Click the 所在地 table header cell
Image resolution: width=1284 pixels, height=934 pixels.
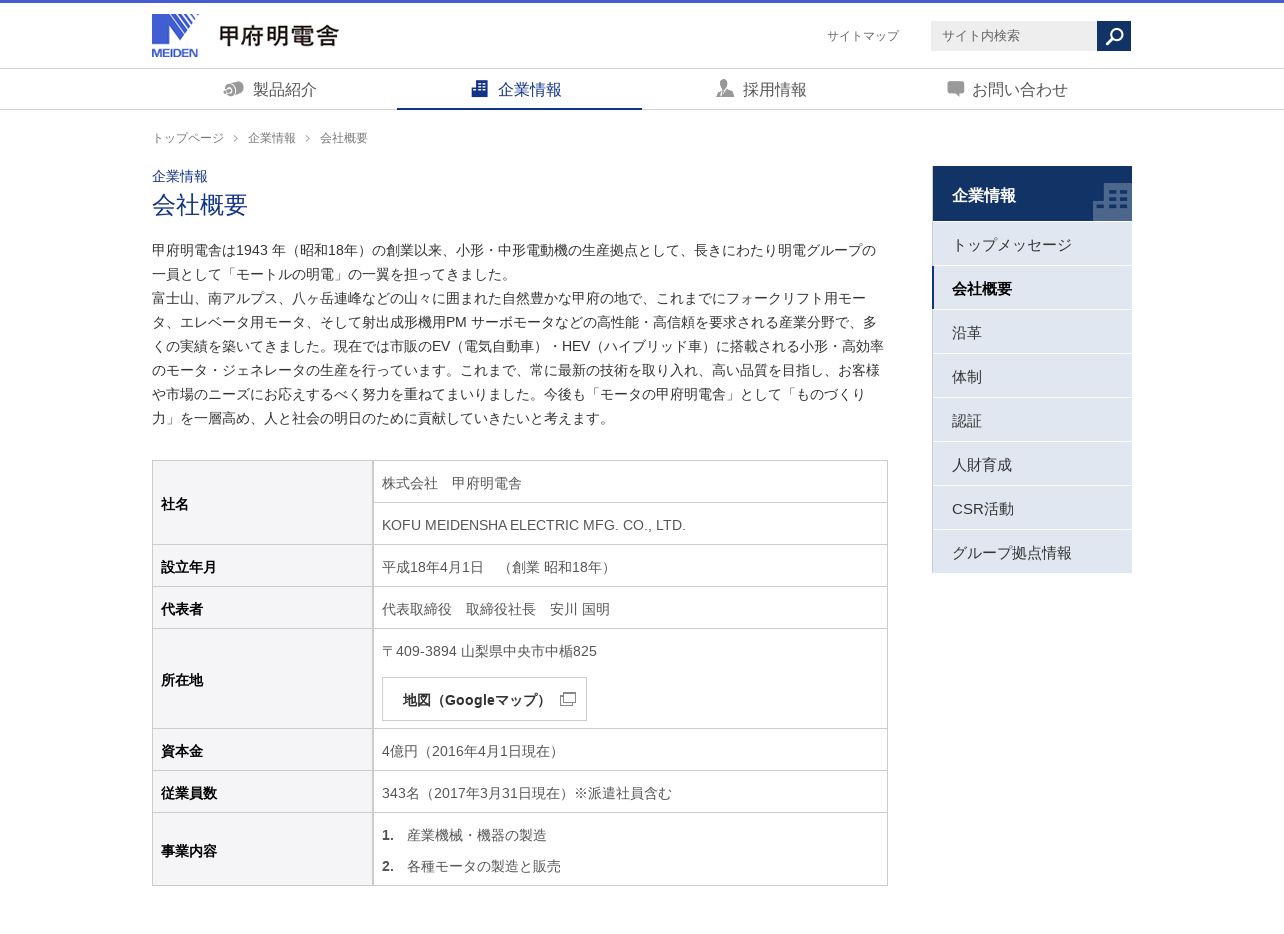(x=263, y=679)
